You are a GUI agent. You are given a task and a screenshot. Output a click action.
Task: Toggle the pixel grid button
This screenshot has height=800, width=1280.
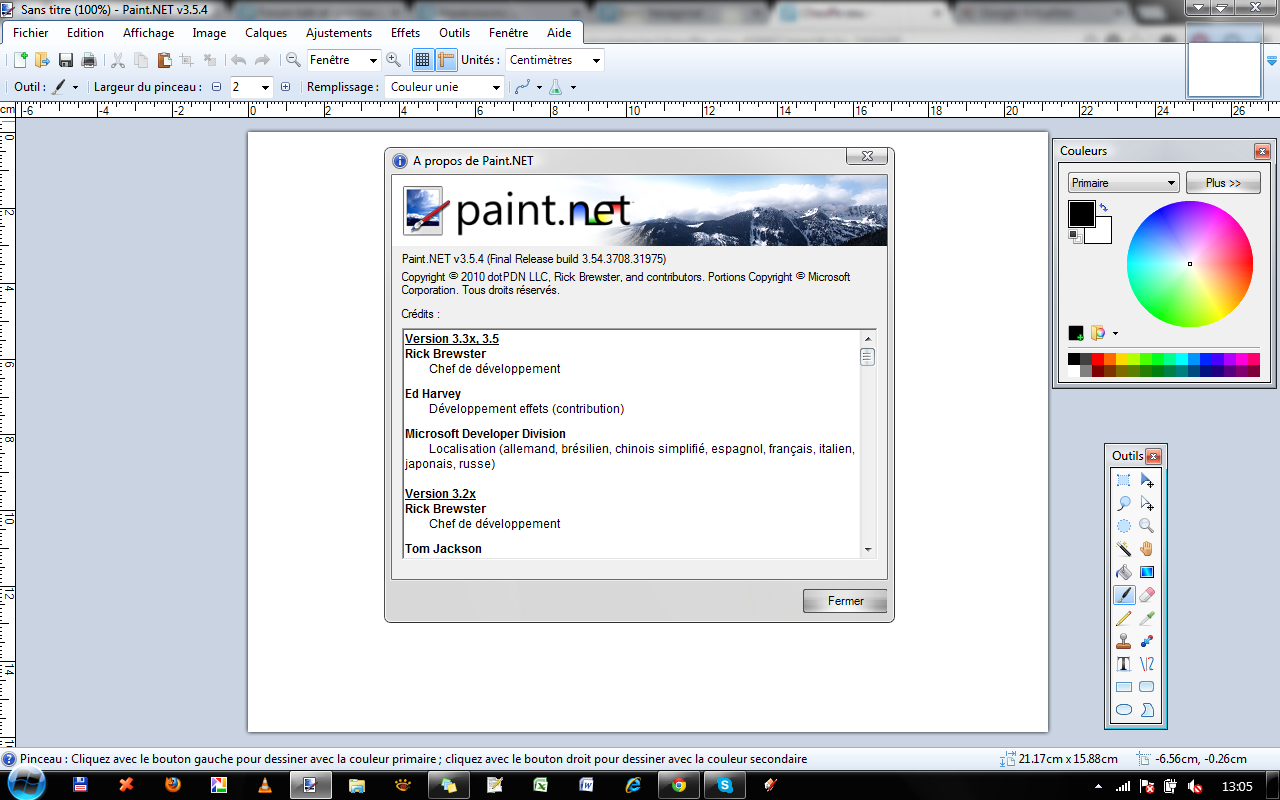(423, 60)
